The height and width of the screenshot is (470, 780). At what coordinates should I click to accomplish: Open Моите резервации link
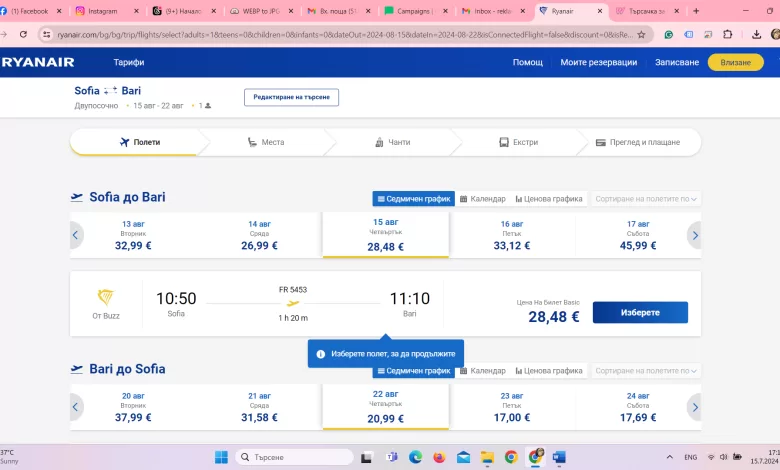tap(599, 62)
